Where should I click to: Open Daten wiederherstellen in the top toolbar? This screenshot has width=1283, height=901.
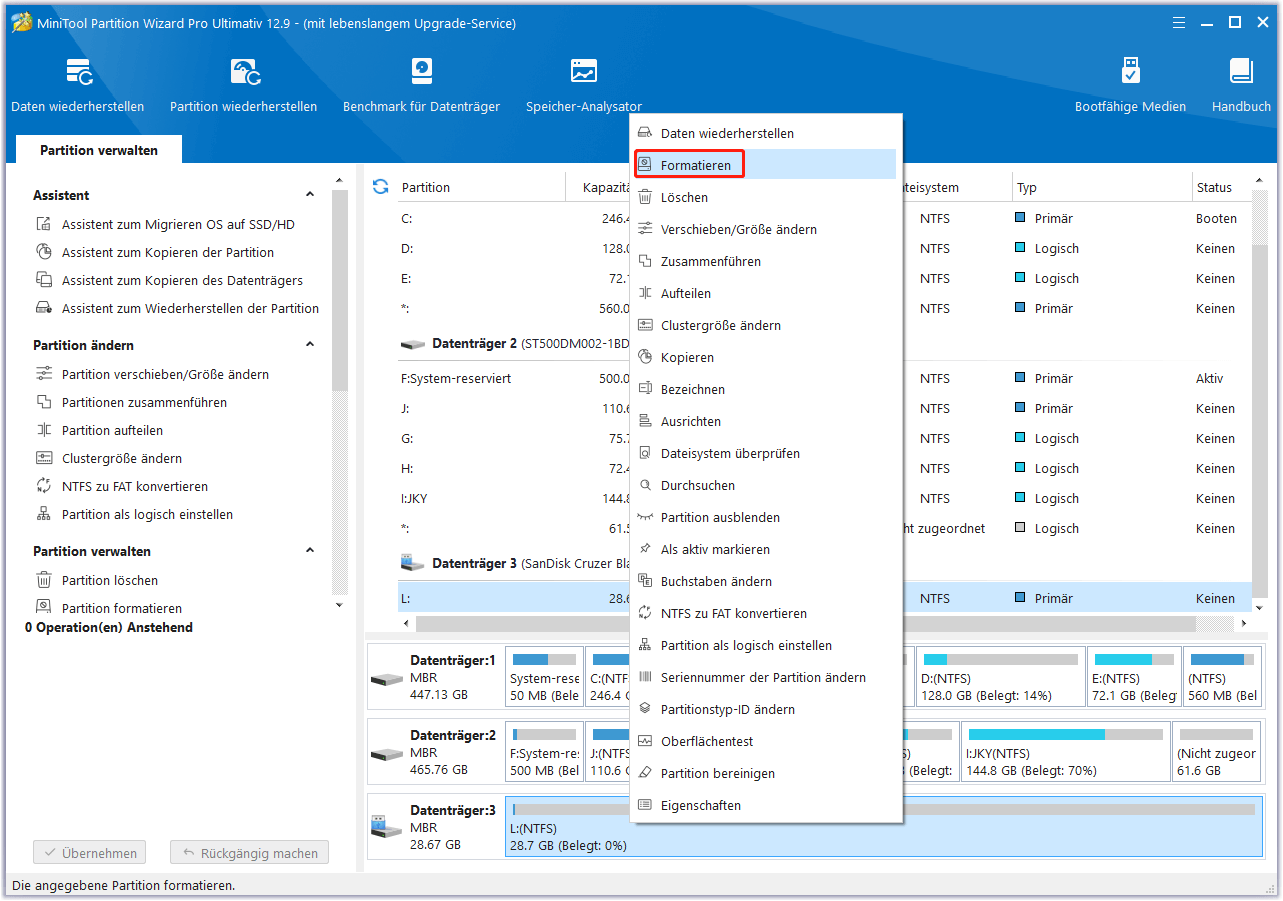tap(78, 85)
